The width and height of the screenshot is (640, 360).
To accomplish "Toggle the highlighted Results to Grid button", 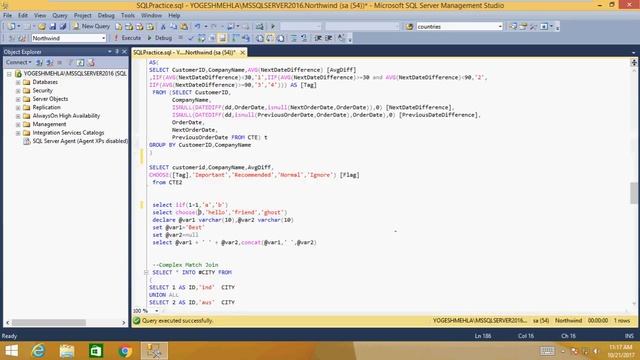I will 270,38.
